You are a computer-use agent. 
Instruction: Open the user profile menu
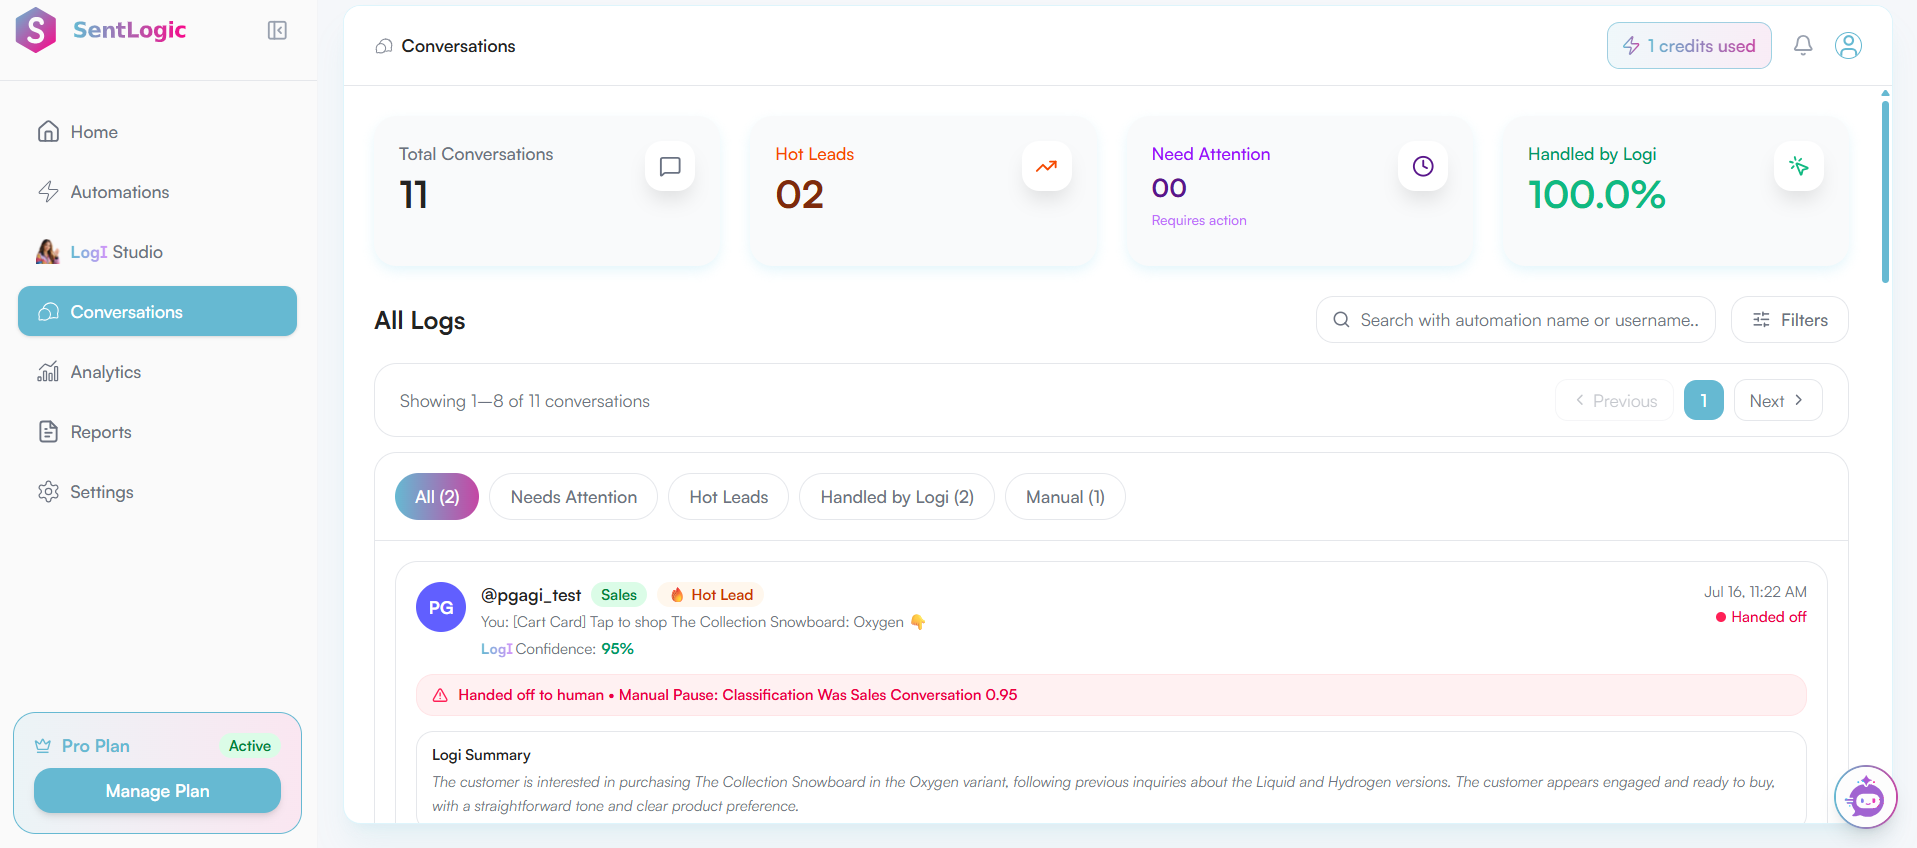[1848, 46]
